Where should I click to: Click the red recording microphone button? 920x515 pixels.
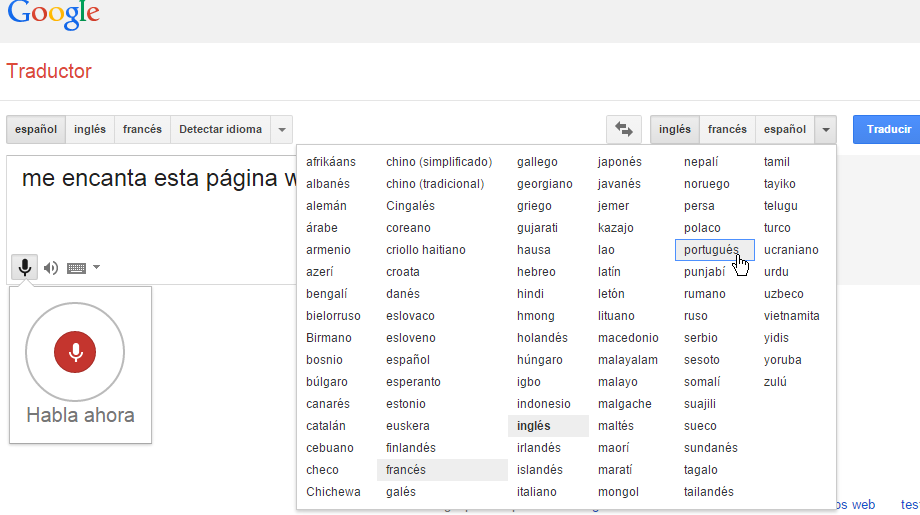(x=75, y=352)
